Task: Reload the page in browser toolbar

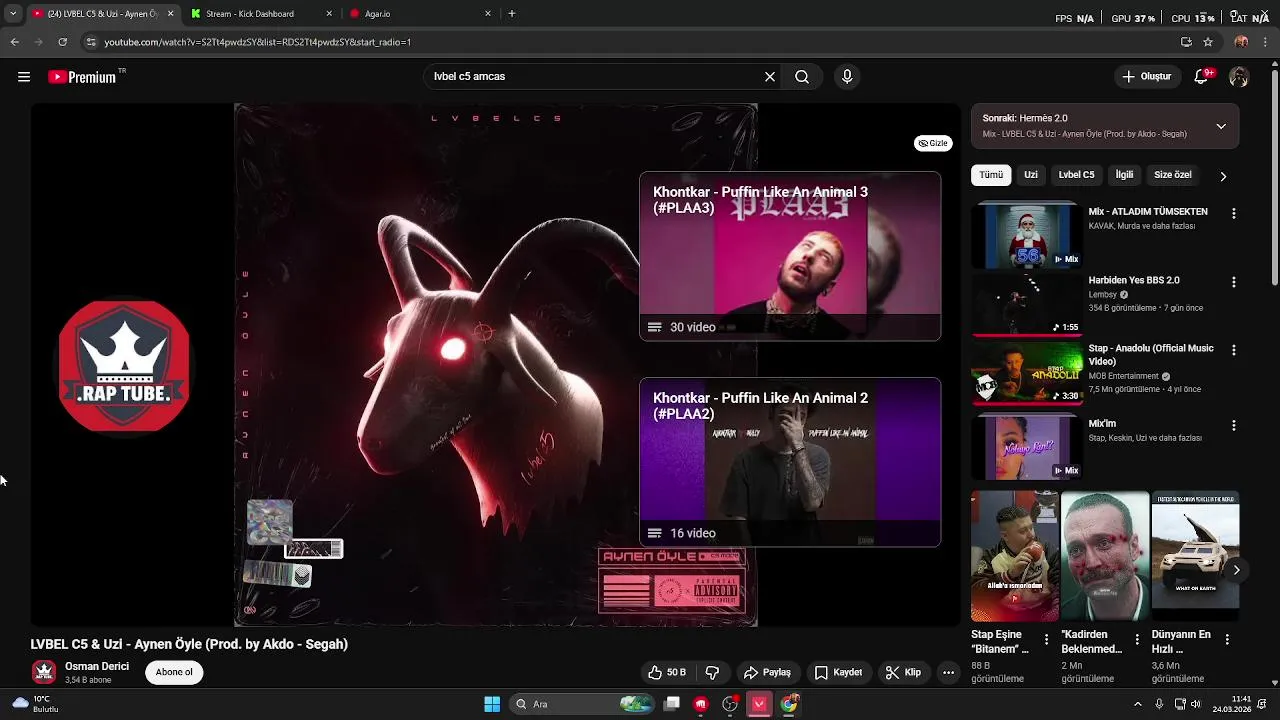Action: (x=62, y=42)
